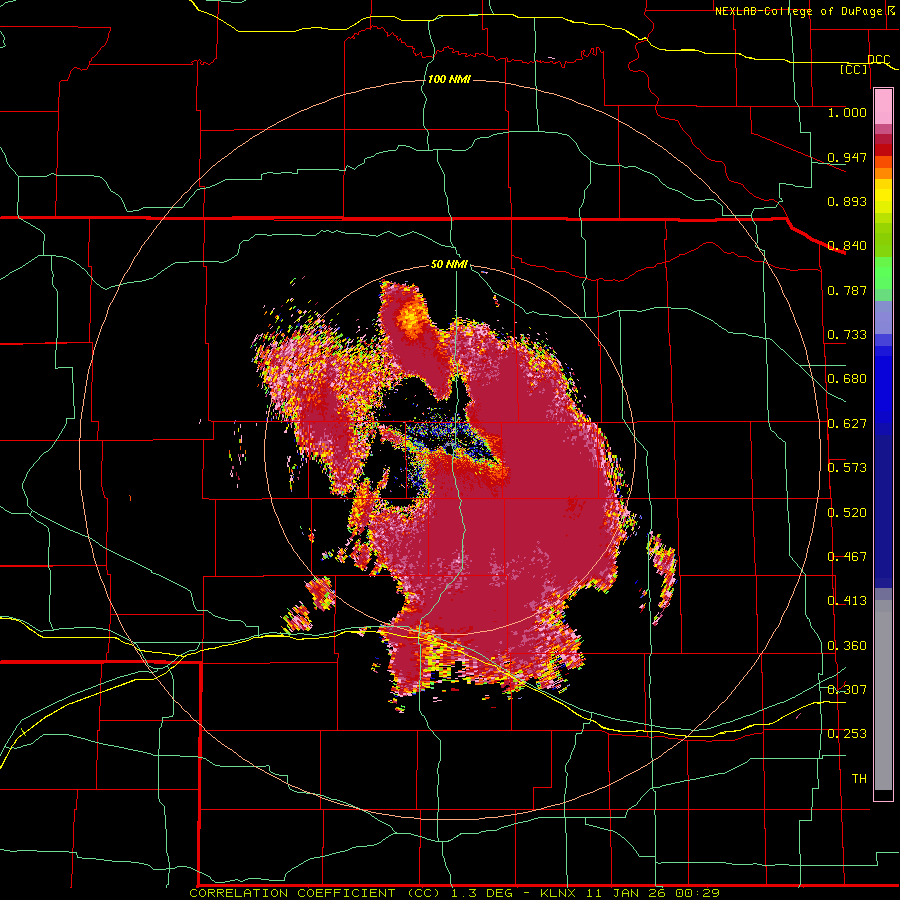Click the 0.787 scale value
Viewport: 900px width, 900px height.
(x=847, y=290)
